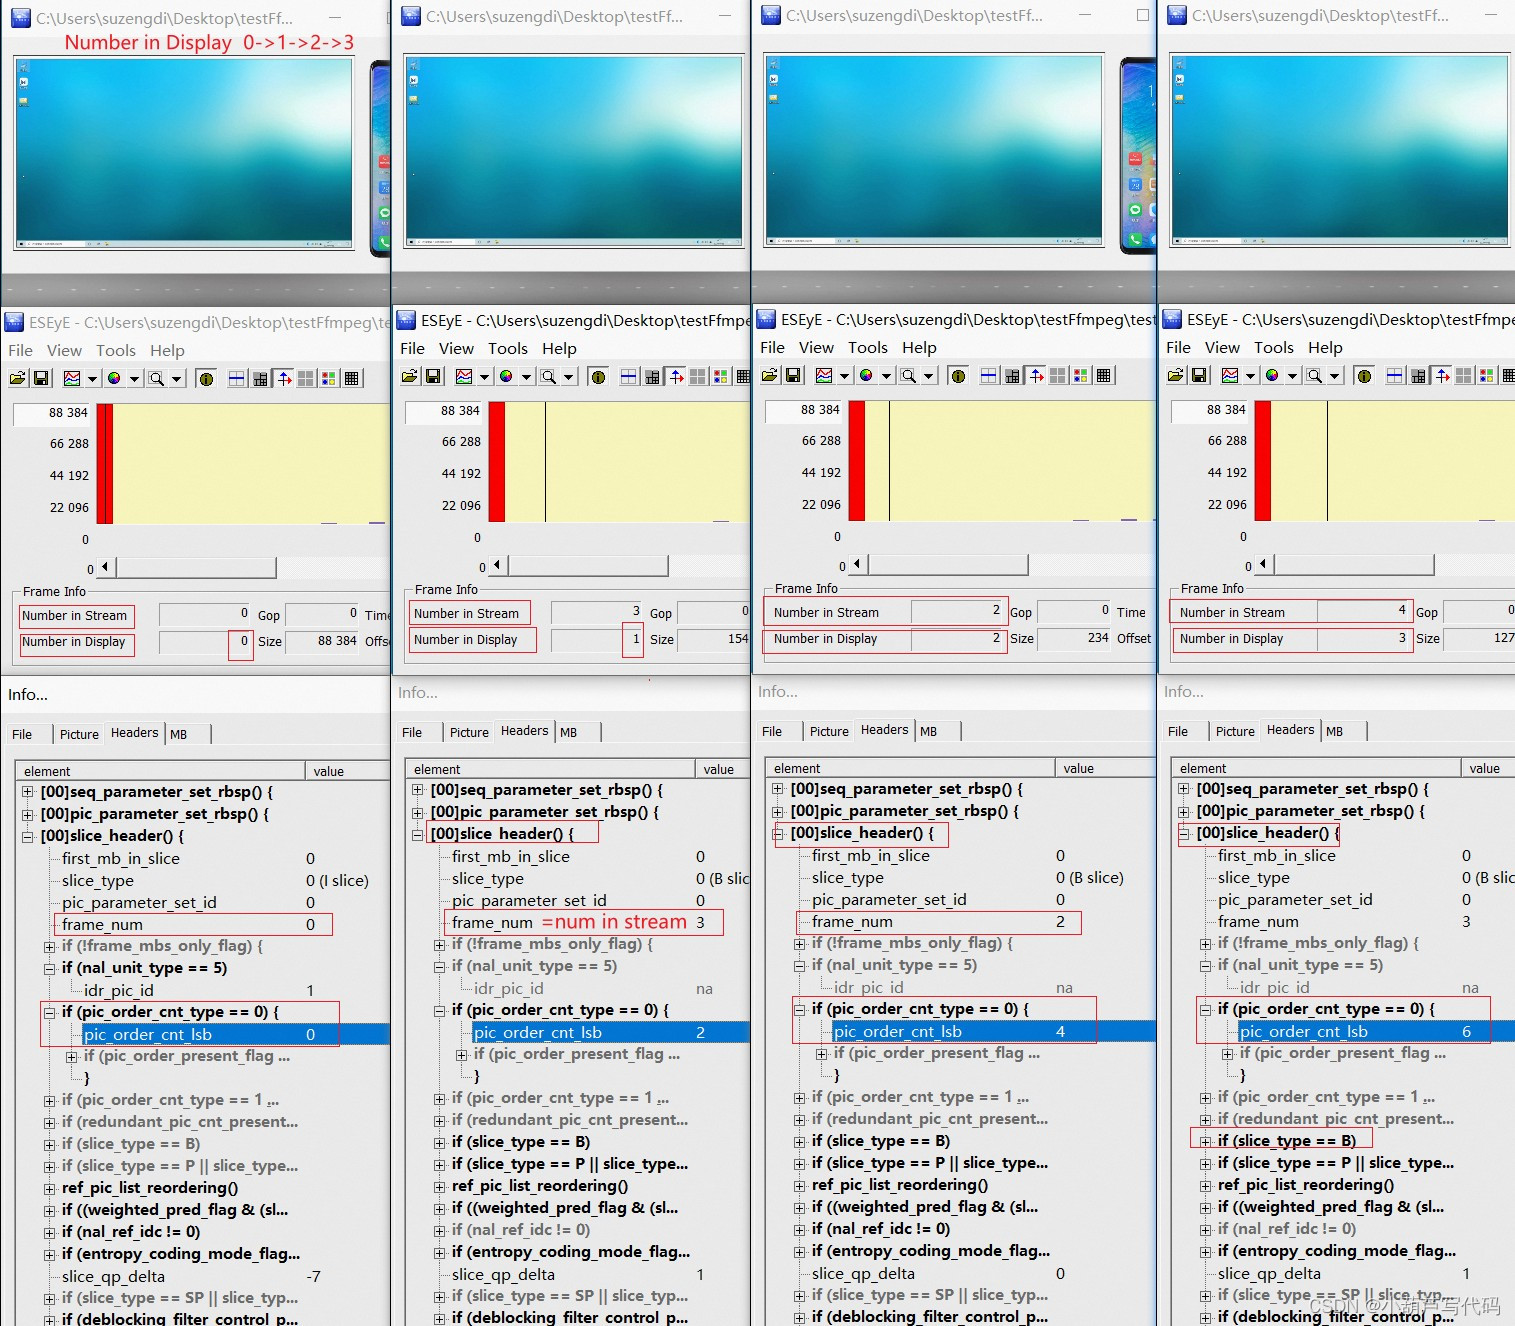Open the View menu in the leftmost ESEyE window

click(64, 350)
